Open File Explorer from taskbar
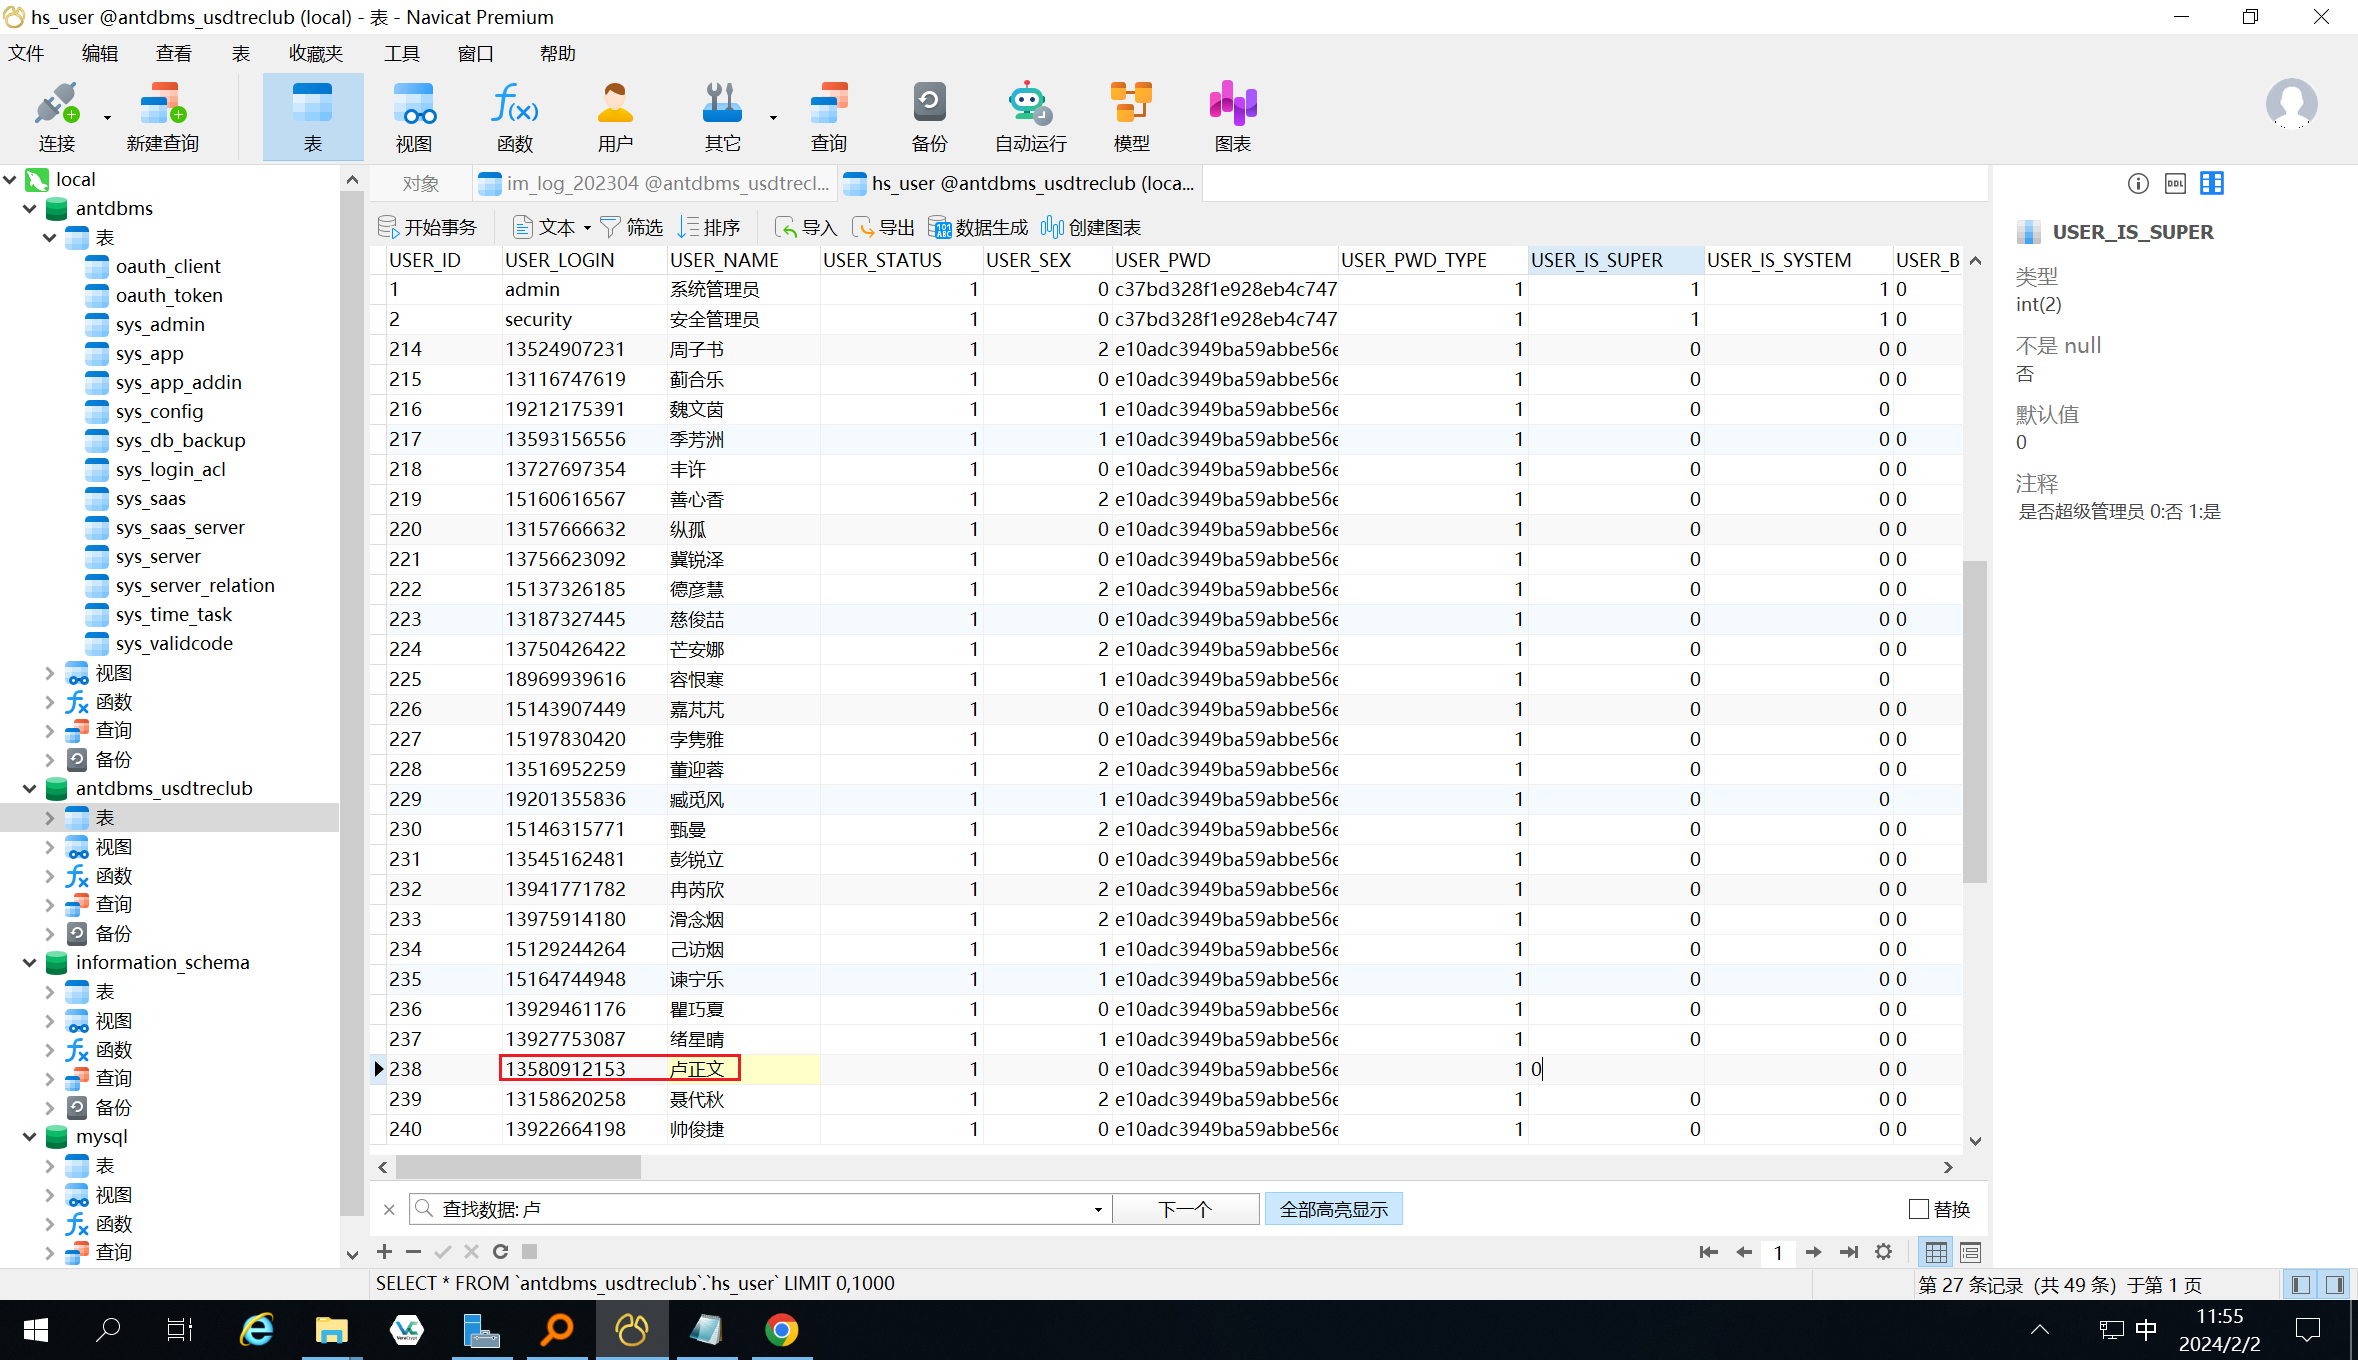 (331, 1330)
